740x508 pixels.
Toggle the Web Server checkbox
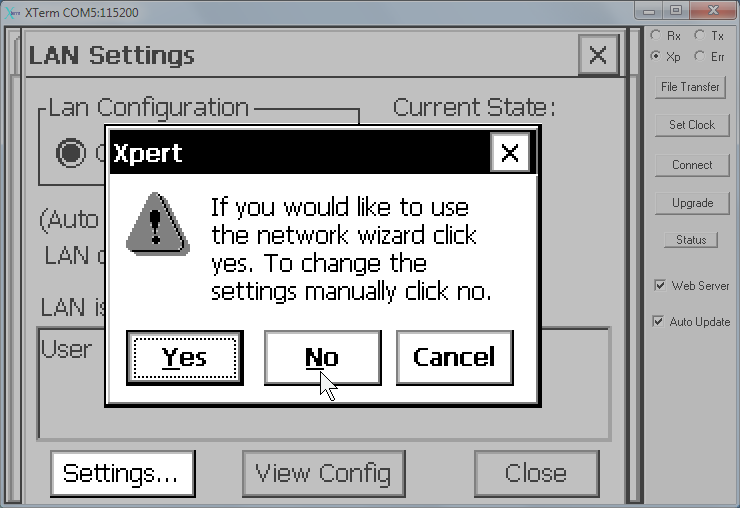pyautogui.click(x=660, y=285)
